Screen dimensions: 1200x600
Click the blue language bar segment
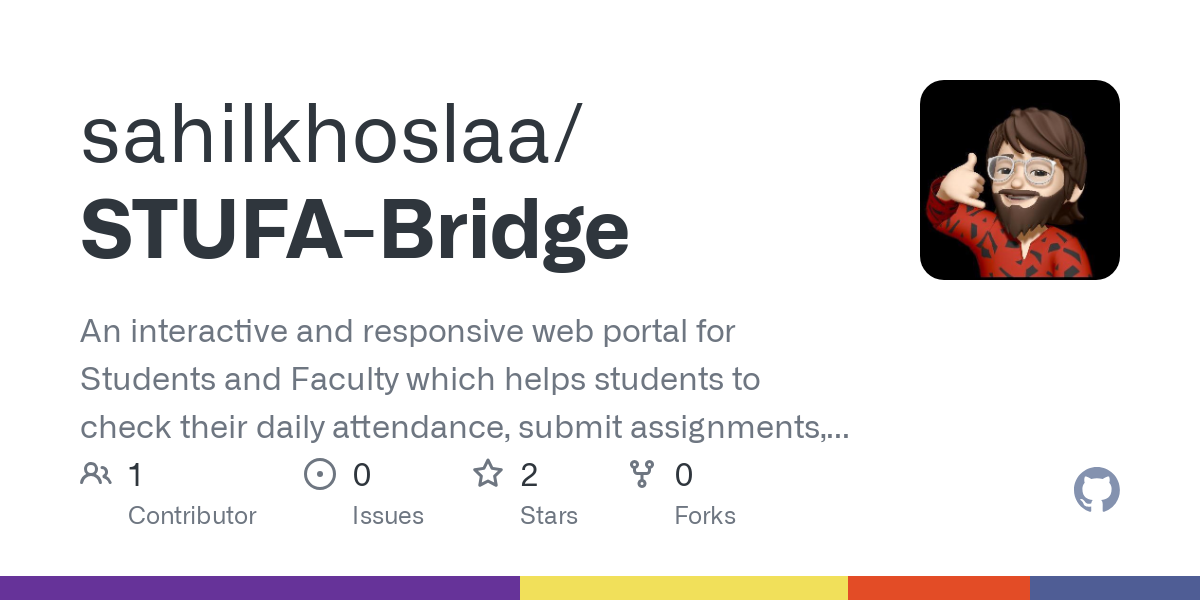pos(1115,588)
